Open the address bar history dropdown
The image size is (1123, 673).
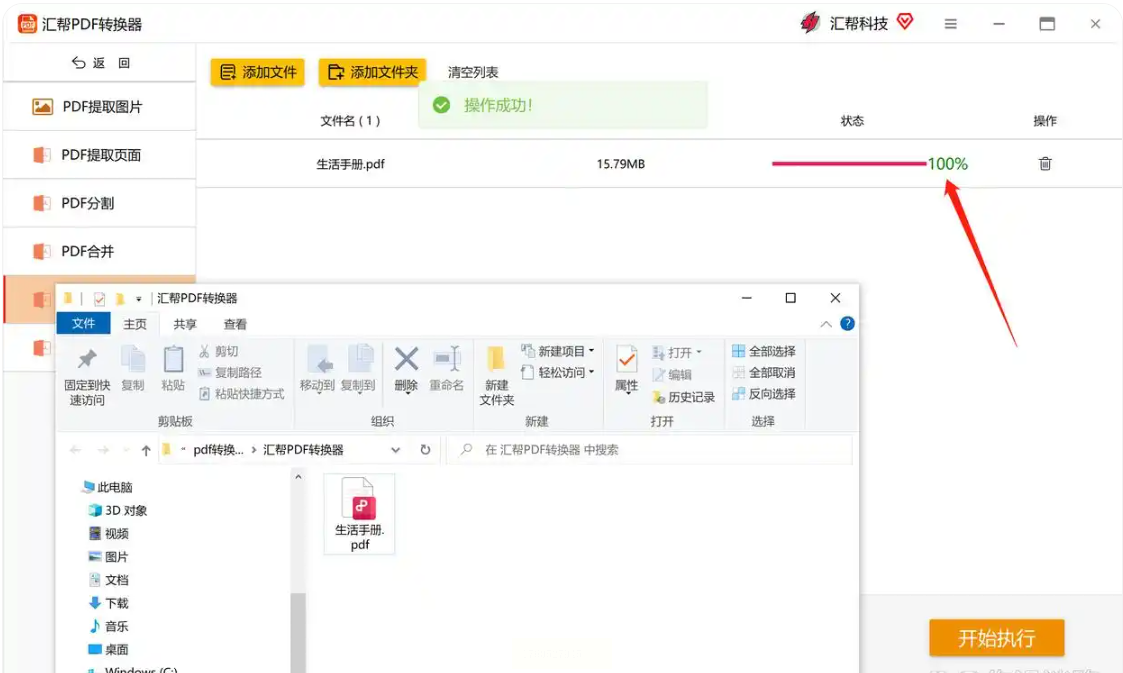click(396, 450)
